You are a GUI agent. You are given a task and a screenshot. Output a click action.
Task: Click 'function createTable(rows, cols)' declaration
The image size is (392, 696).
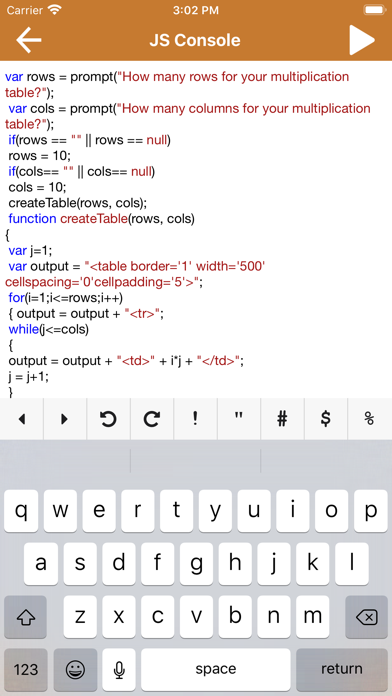101,219
